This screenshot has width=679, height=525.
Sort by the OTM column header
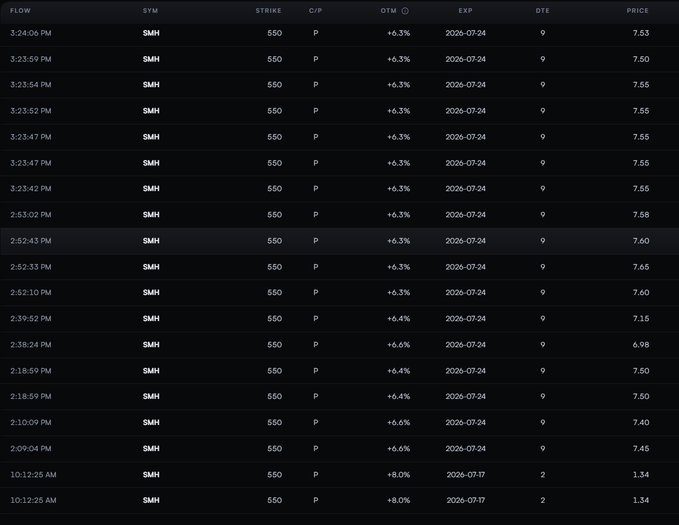(x=388, y=10)
